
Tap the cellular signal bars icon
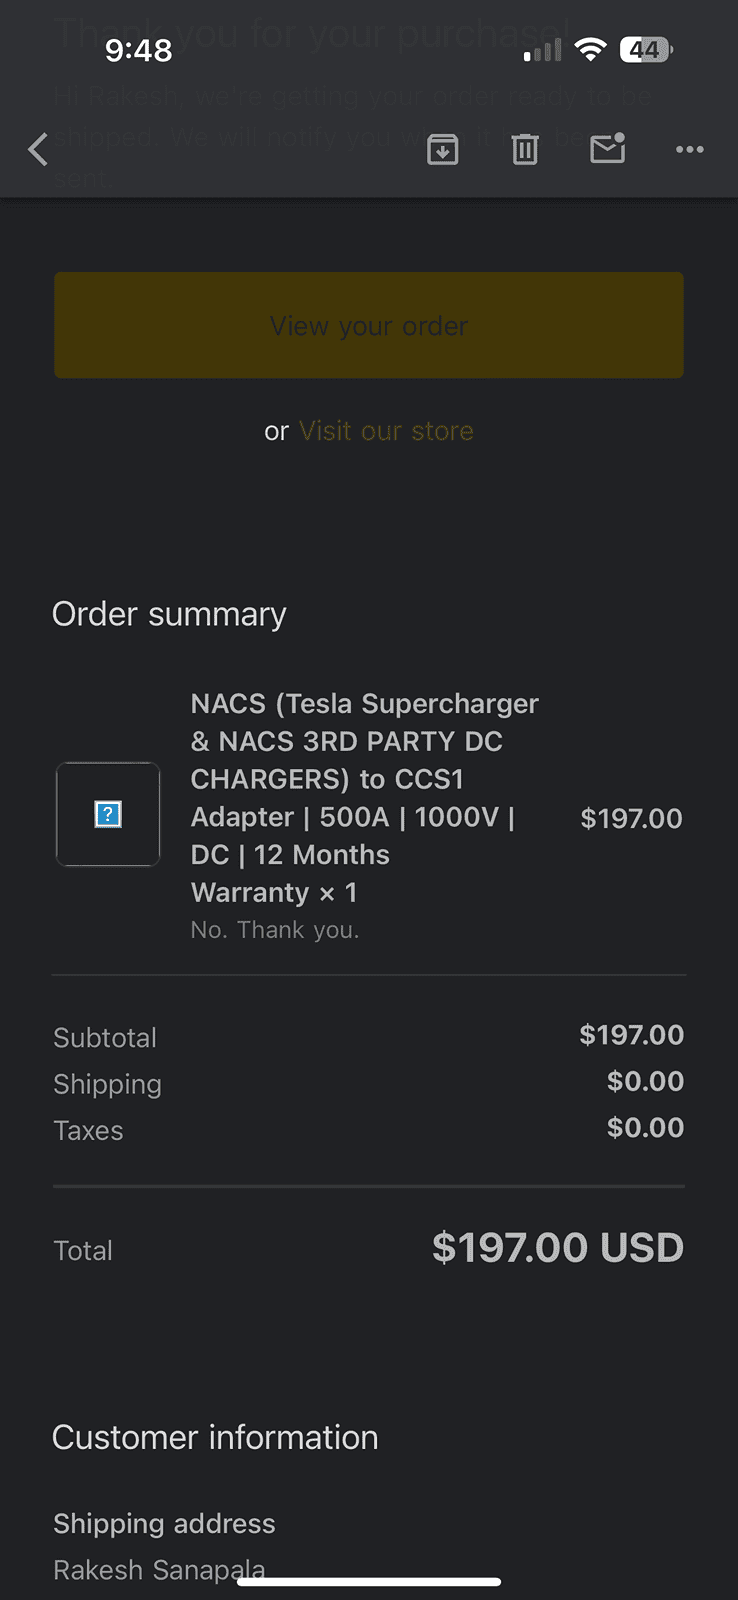pos(542,50)
